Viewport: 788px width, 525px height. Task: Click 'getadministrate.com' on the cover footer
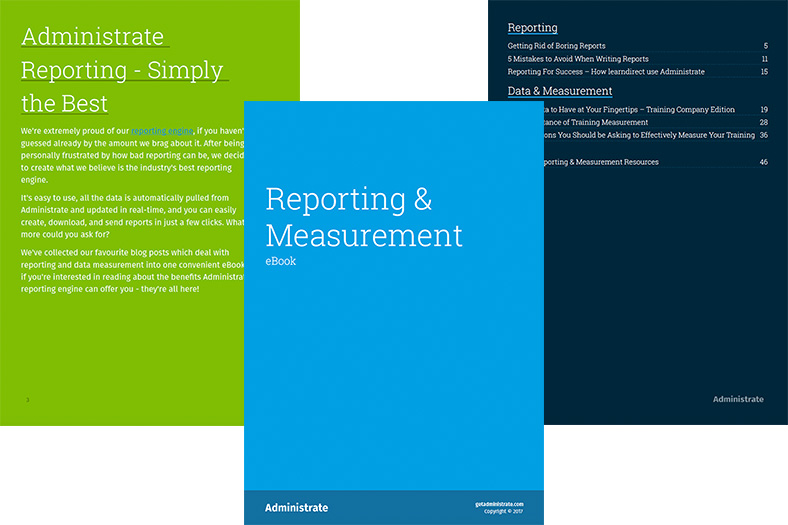pyautogui.click(x=499, y=504)
